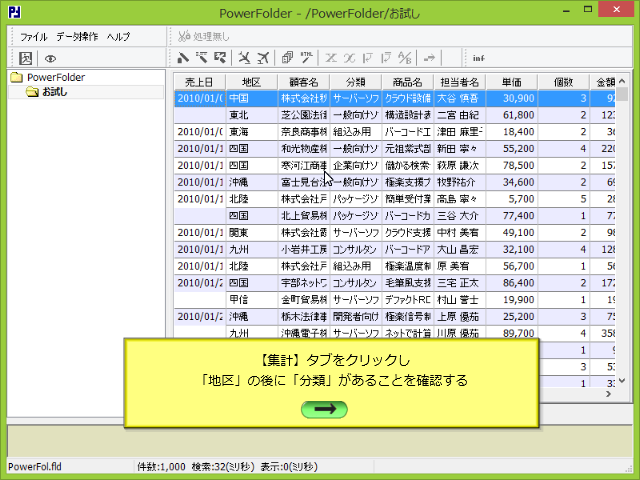Click the 地区 column header
Screen dimensions: 640x480
point(251,82)
